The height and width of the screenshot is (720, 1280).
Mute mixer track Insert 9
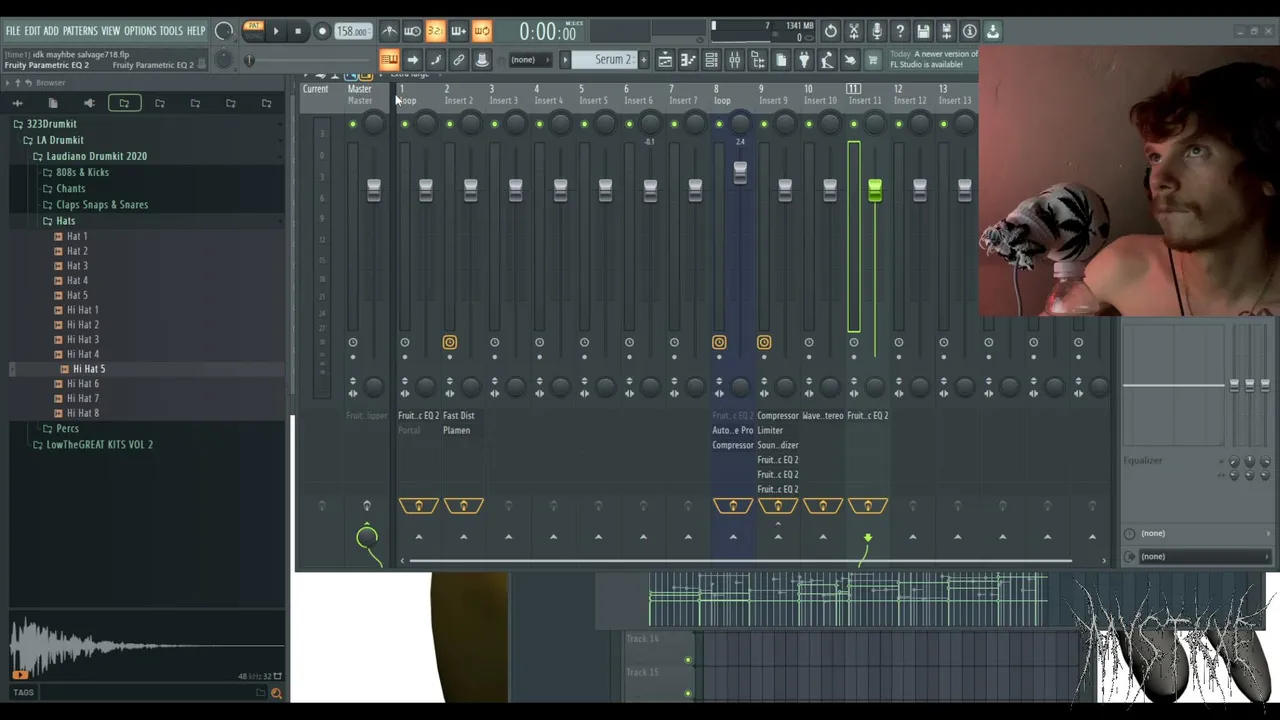tap(764, 124)
